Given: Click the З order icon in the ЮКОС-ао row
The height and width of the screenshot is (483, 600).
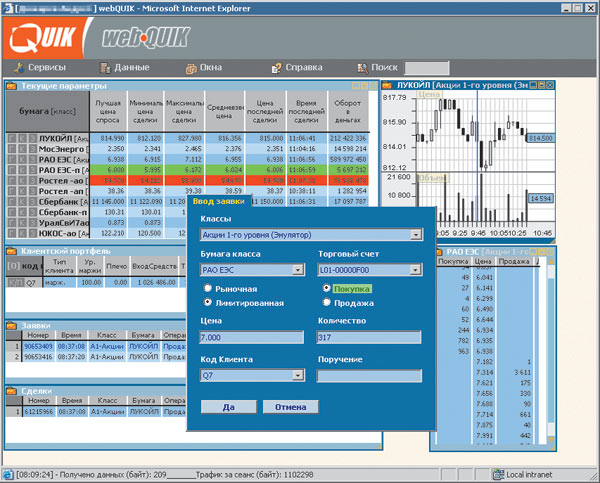Looking at the screenshot, I should pos(33,233).
